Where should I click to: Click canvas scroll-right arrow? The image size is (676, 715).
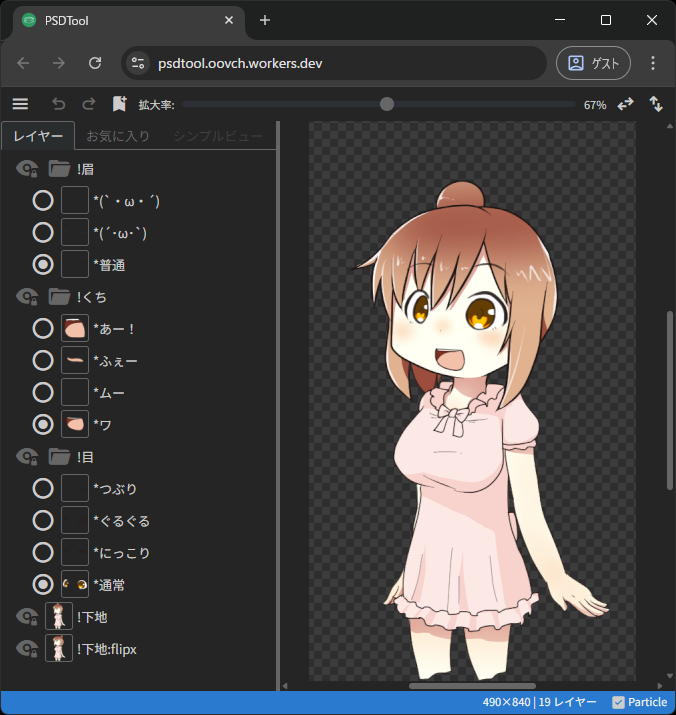pyautogui.click(x=660, y=686)
